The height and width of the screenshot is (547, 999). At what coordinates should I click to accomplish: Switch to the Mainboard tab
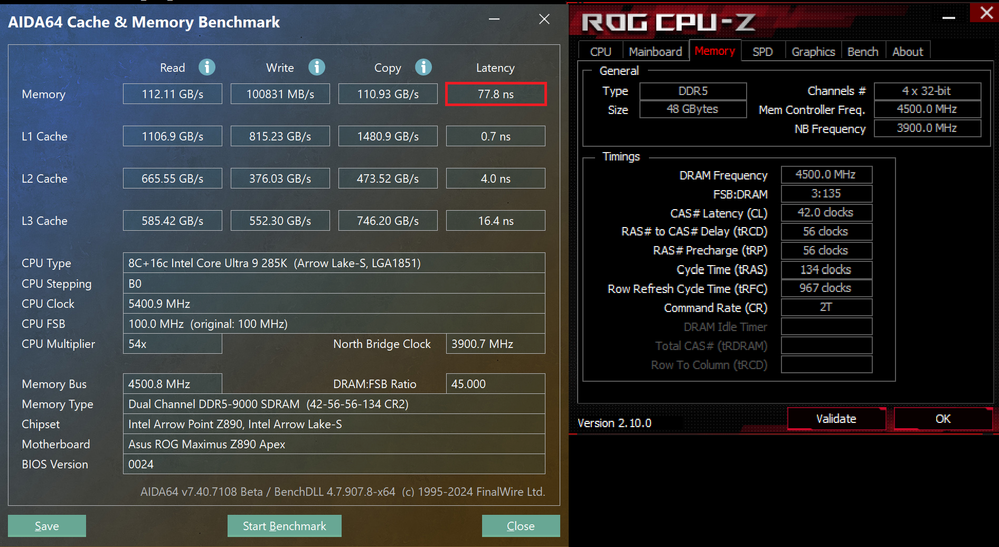coord(655,52)
